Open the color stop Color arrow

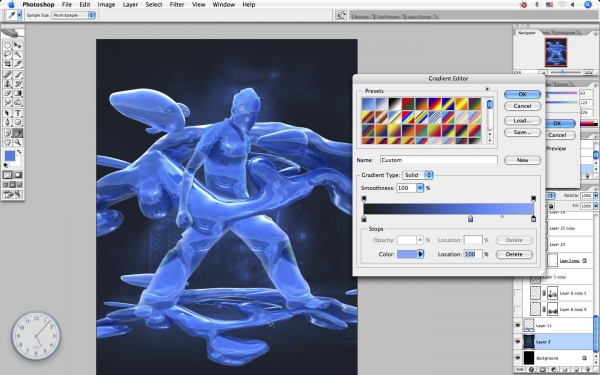(420, 254)
